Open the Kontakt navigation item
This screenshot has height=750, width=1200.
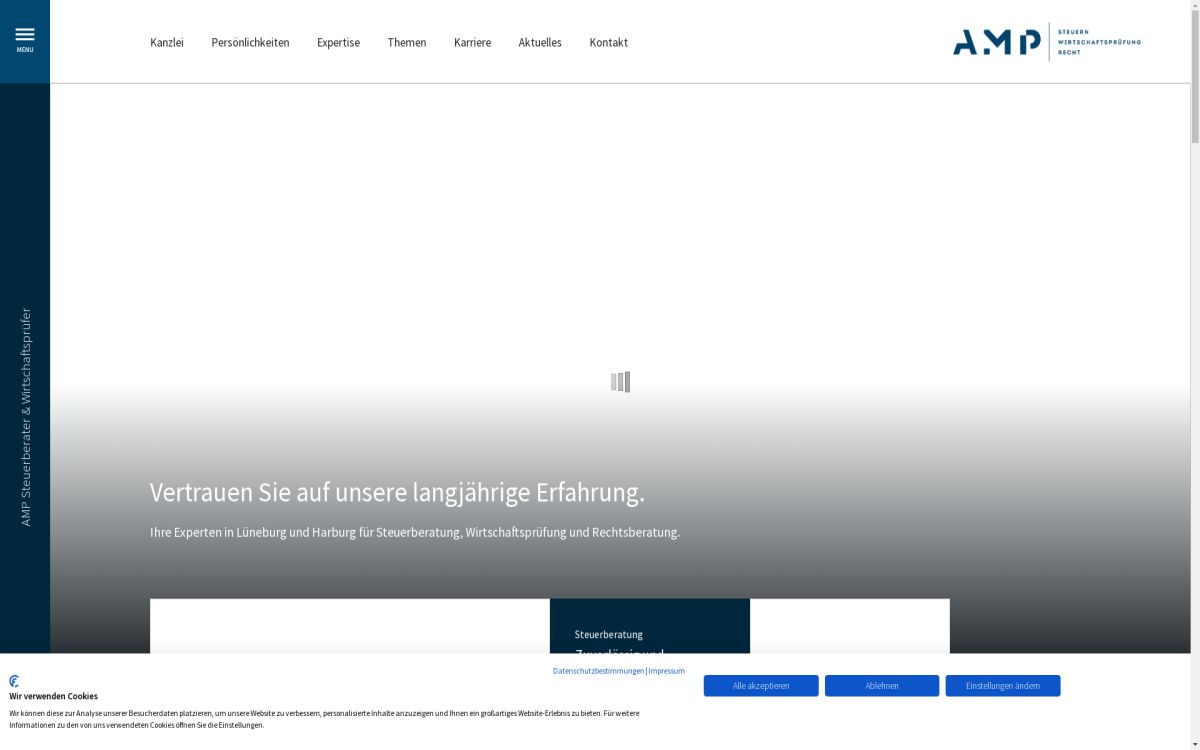point(609,42)
